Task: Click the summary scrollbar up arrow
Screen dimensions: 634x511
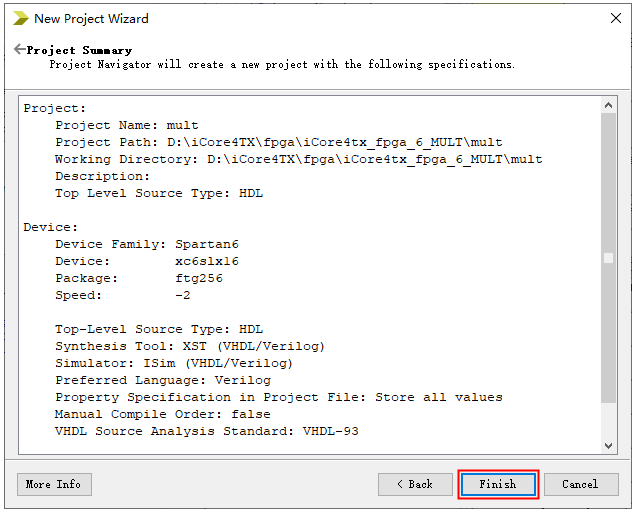Action: [608, 104]
